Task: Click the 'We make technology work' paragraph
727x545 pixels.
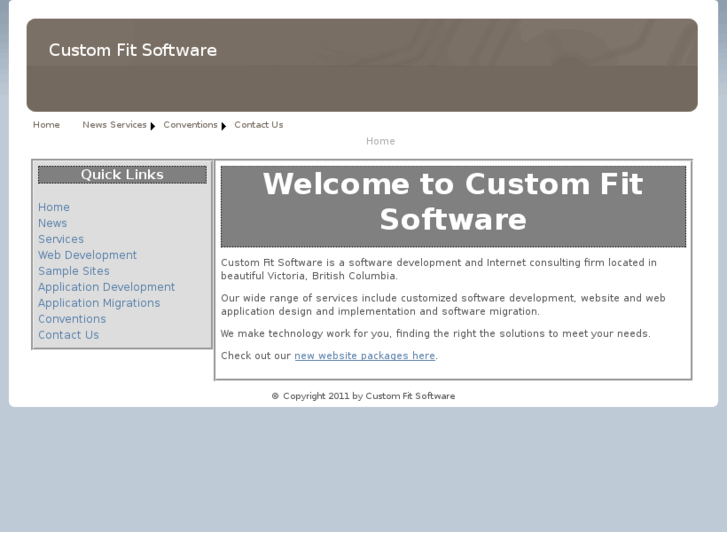Action: click(435, 333)
